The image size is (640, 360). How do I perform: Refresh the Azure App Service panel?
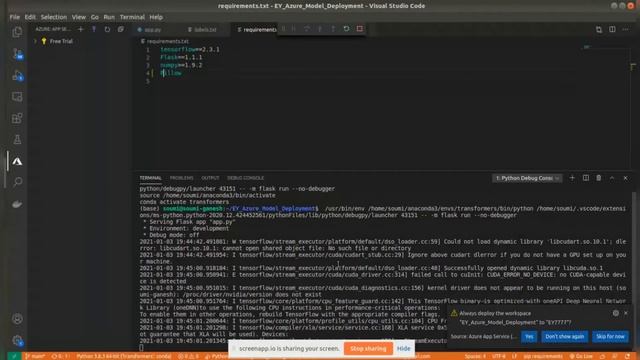click(107, 29)
